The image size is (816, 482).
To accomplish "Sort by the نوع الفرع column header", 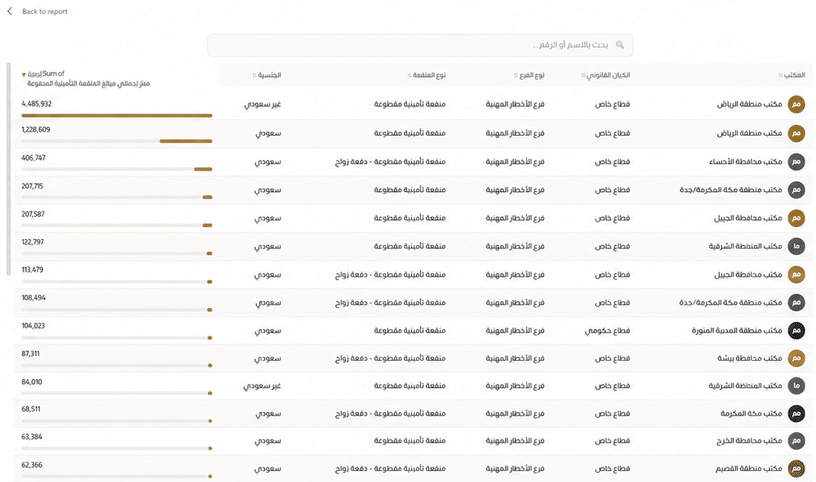I will tap(529, 75).
